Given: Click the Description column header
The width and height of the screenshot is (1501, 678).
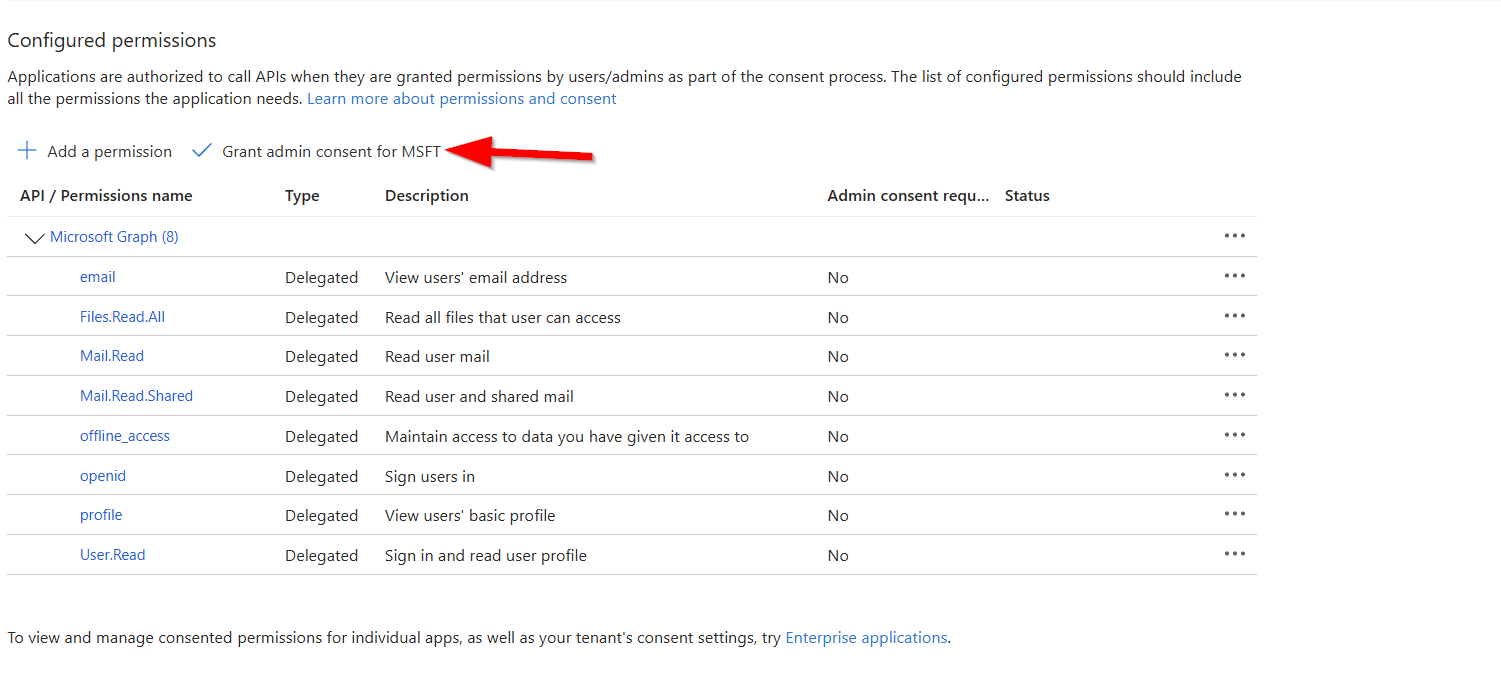Looking at the screenshot, I should tap(427, 196).
